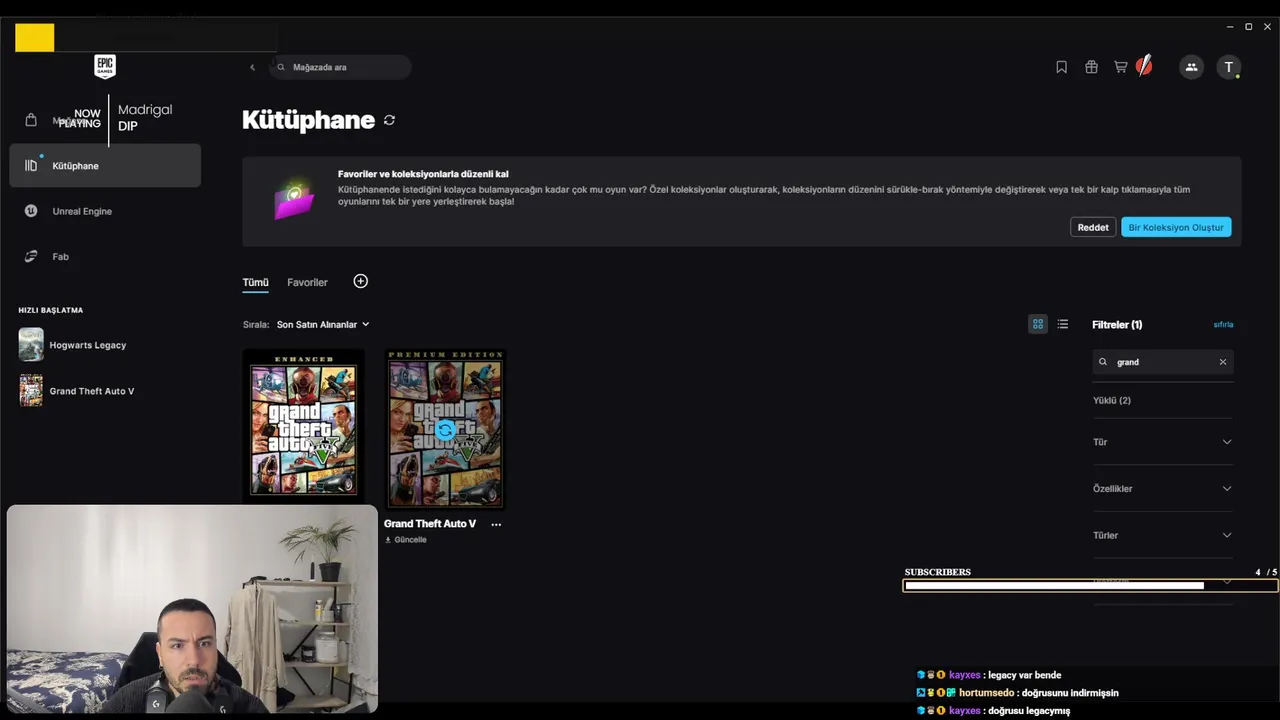Switch to grid view
1280x720 pixels.
(x=1038, y=324)
